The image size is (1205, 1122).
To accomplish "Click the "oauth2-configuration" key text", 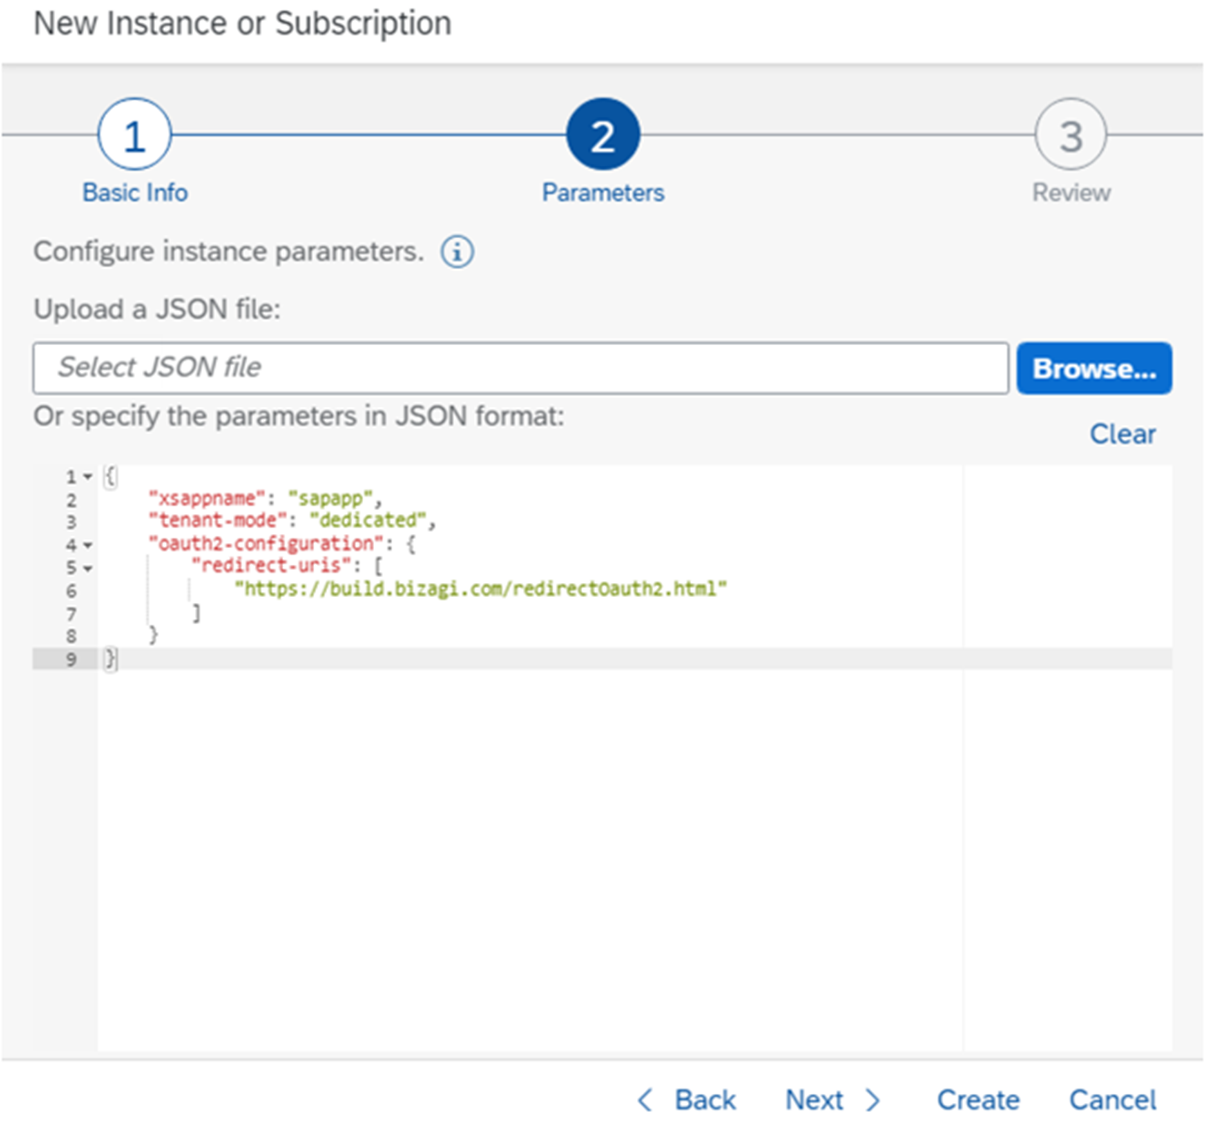I will point(266,543).
